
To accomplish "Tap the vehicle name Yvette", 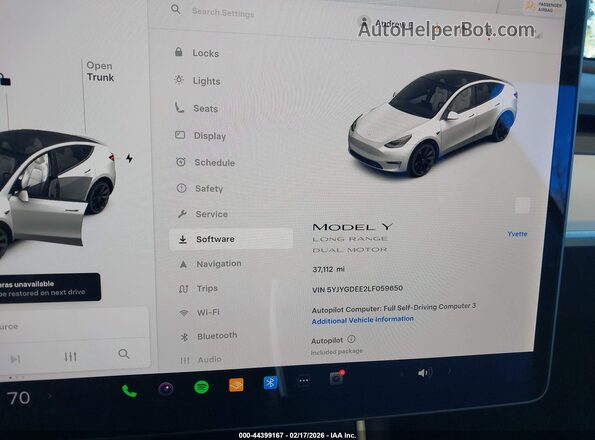I will click(517, 234).
